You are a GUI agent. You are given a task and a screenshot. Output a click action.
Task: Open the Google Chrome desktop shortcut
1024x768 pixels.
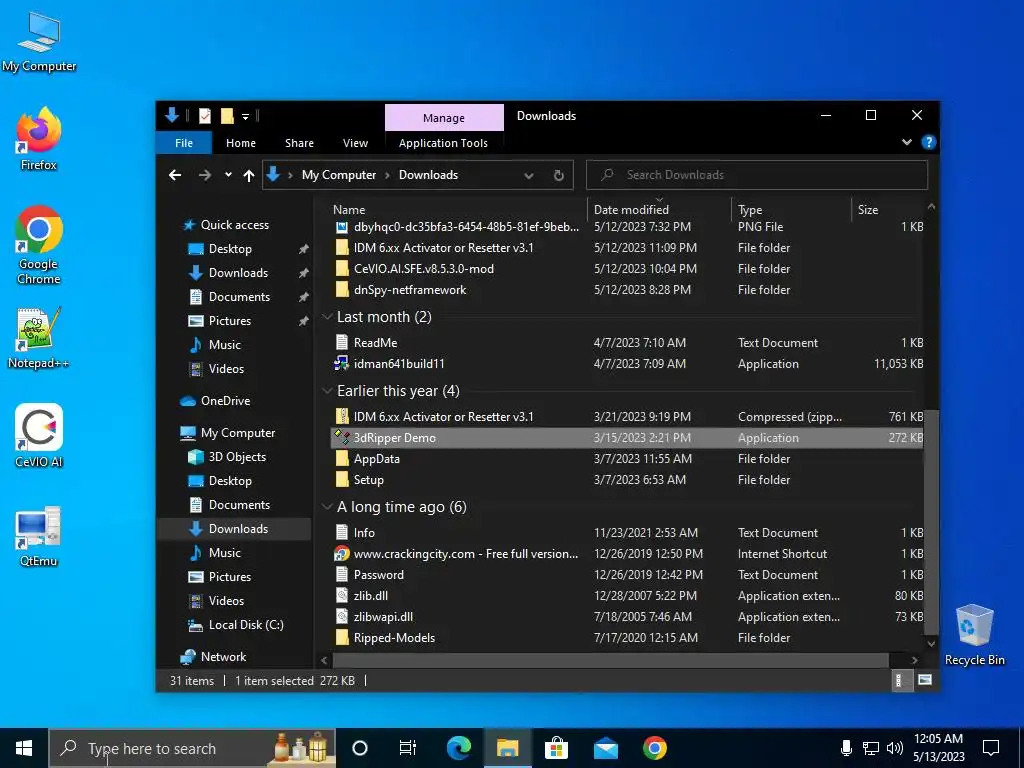(x=39, y=245)
